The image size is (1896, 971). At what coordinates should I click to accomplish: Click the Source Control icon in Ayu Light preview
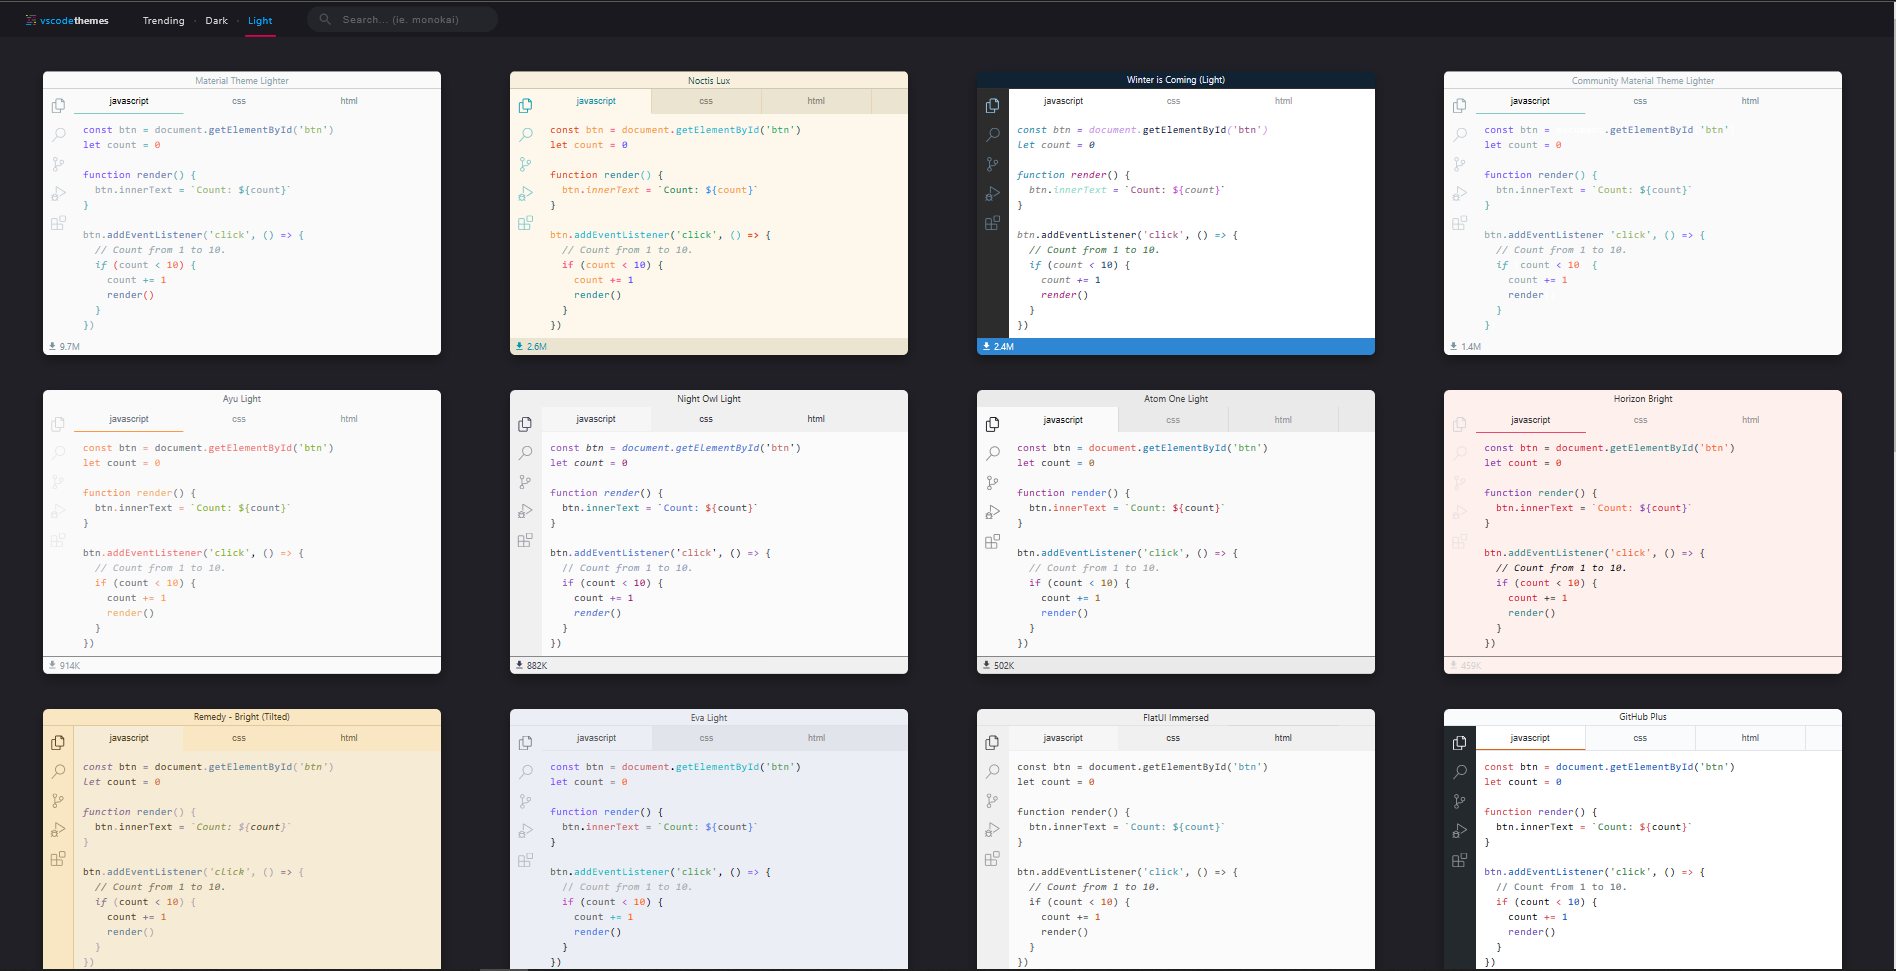click(58, 481)
